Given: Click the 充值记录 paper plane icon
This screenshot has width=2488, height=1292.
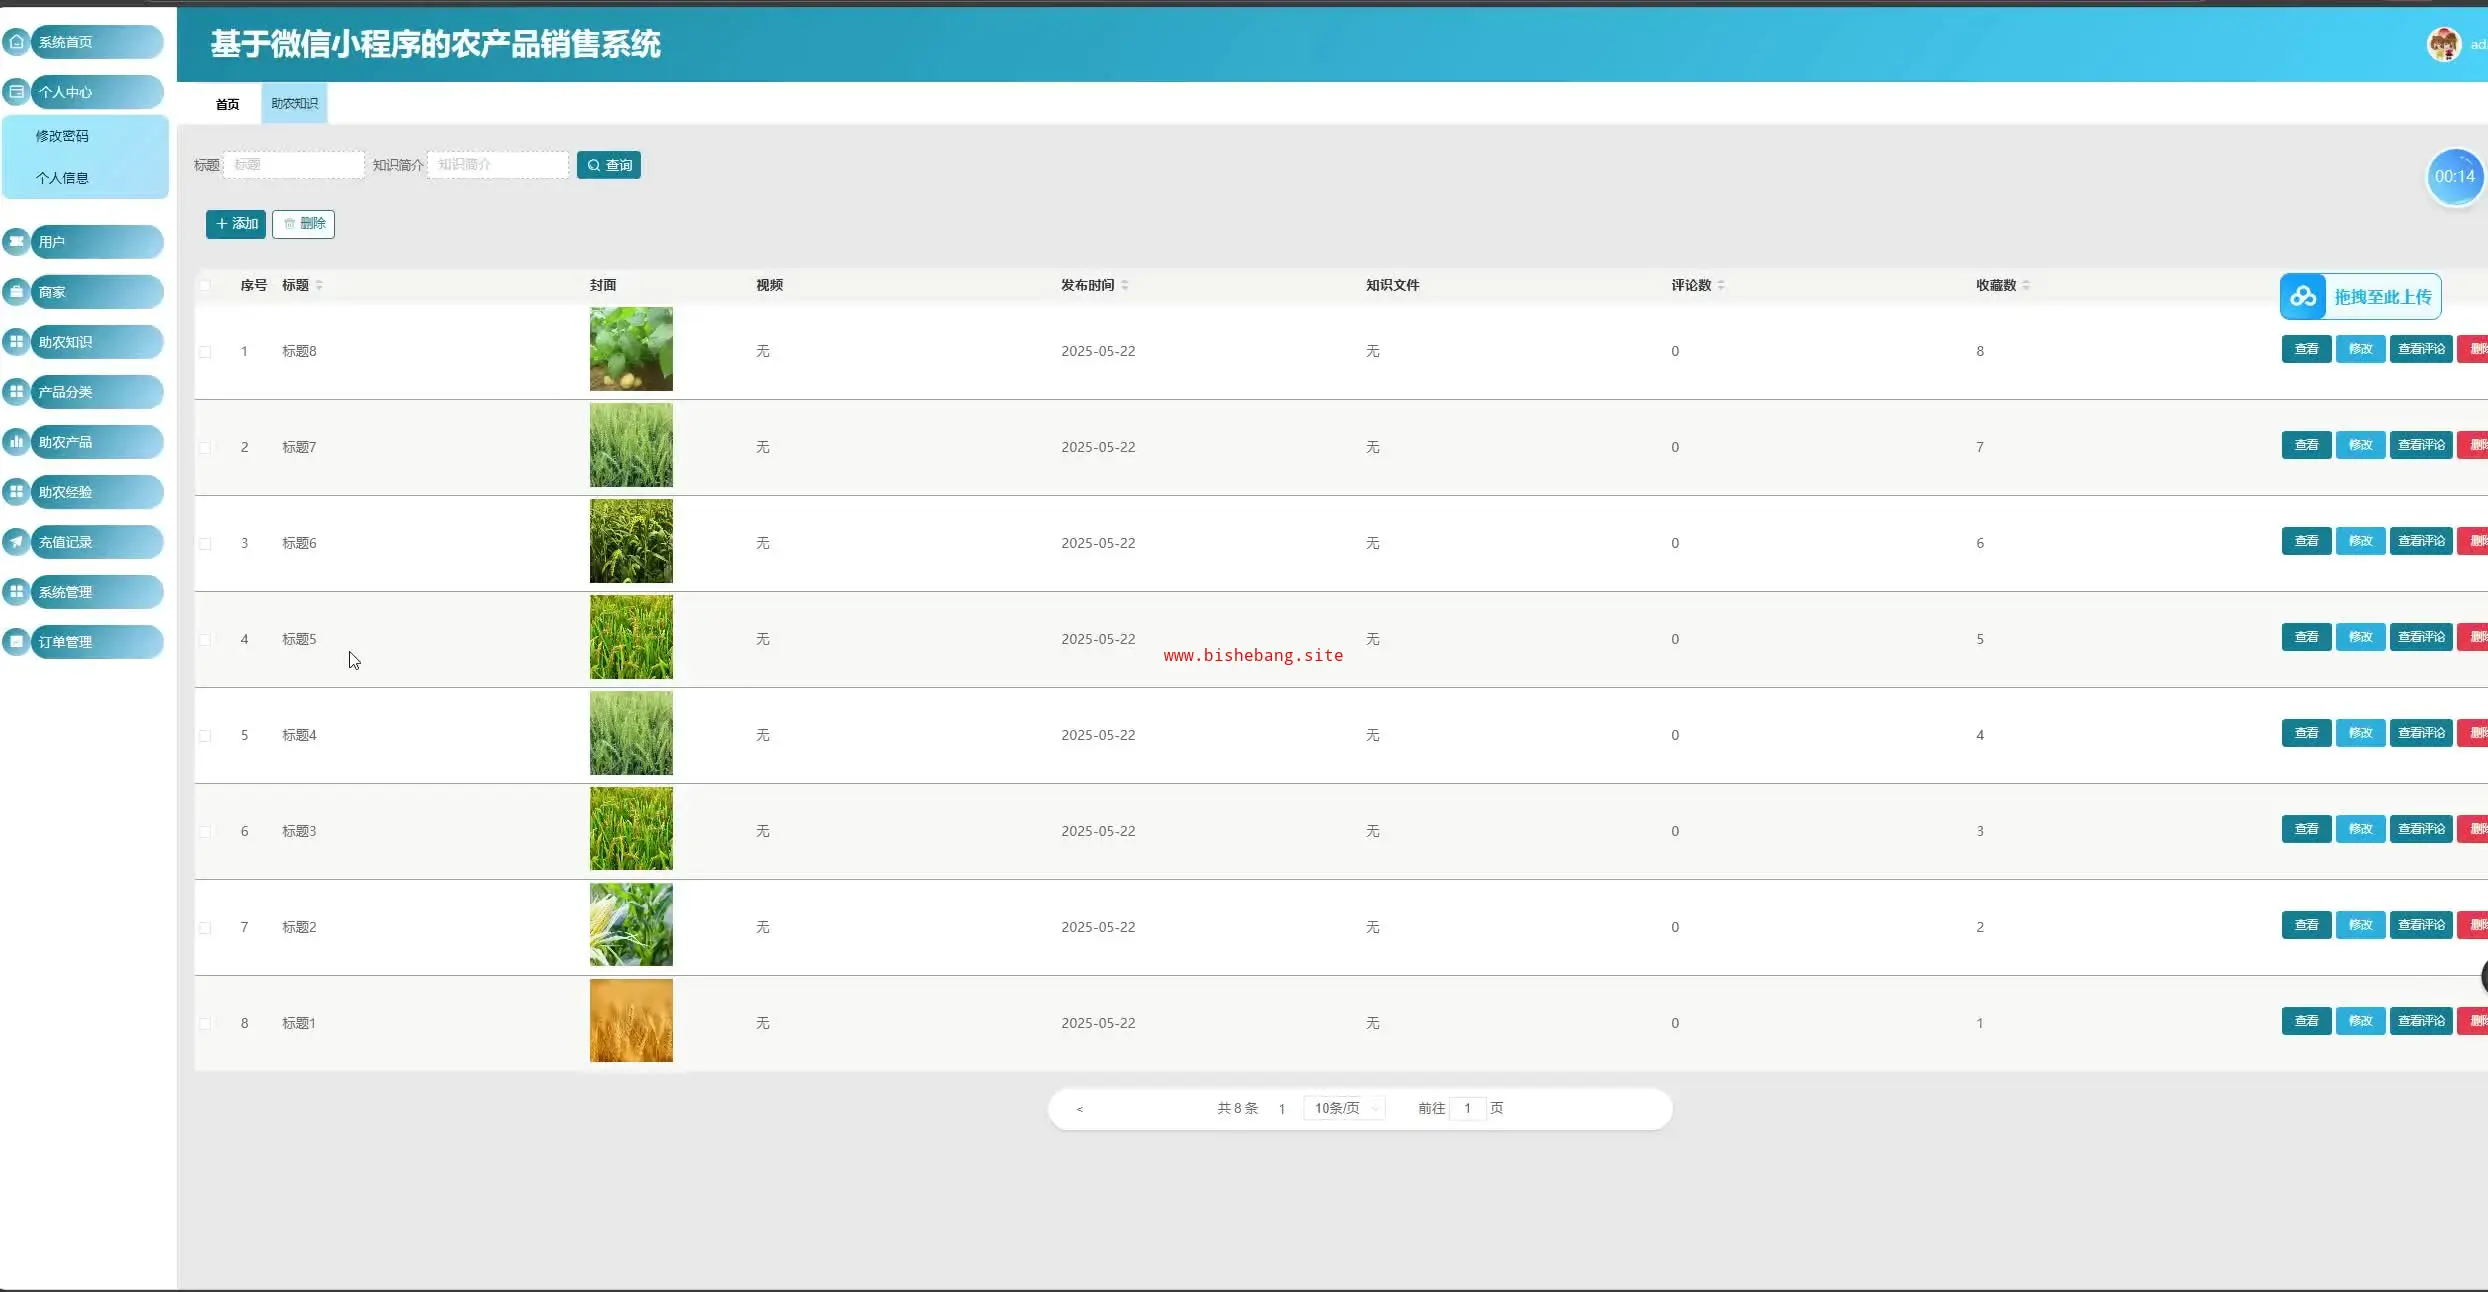Looking at the screenshot, I should 16,541.
